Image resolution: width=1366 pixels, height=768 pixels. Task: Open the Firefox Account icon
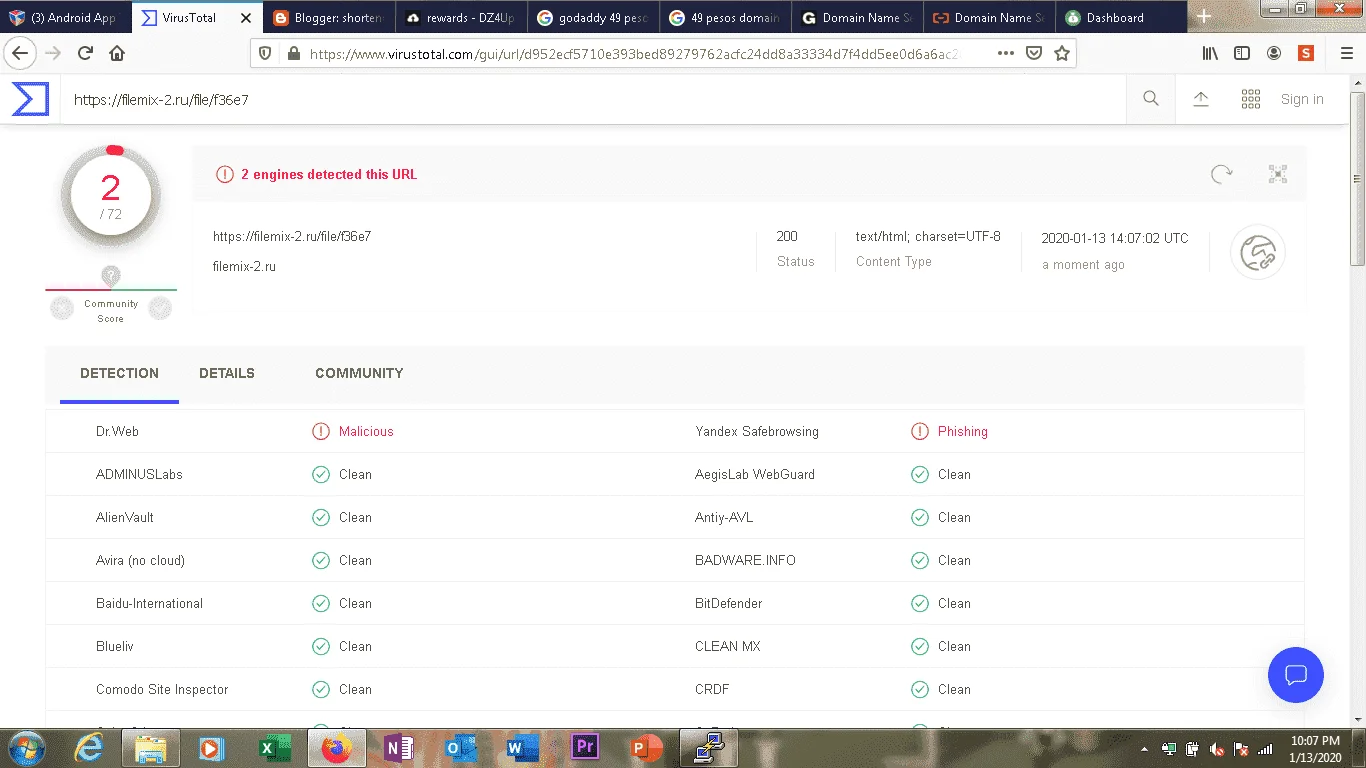(1274, 54)
